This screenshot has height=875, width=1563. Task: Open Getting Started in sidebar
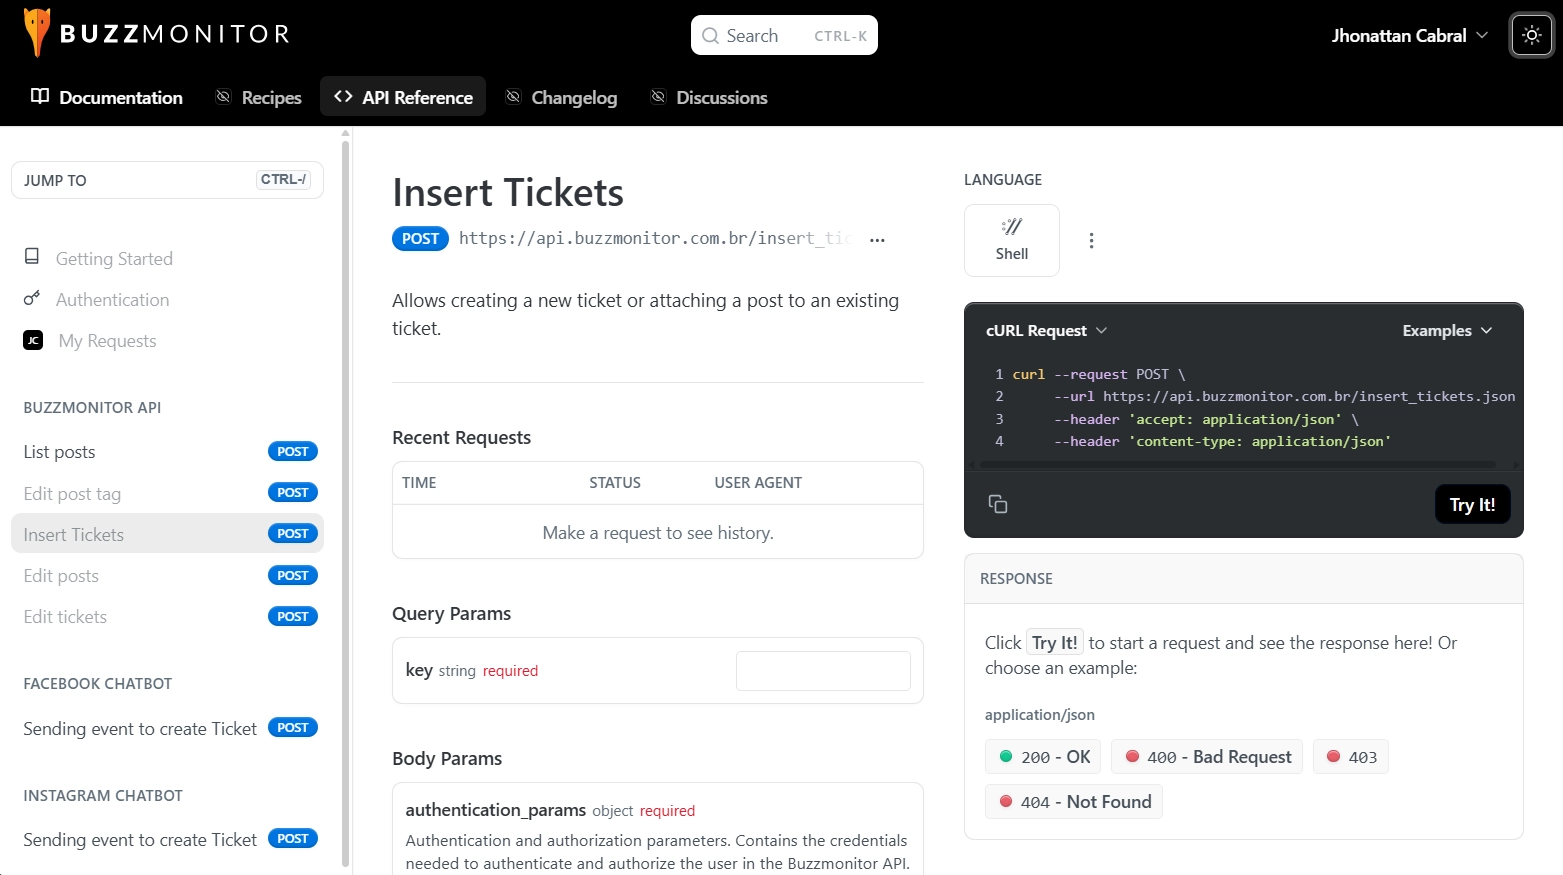[x=114, y=259]
